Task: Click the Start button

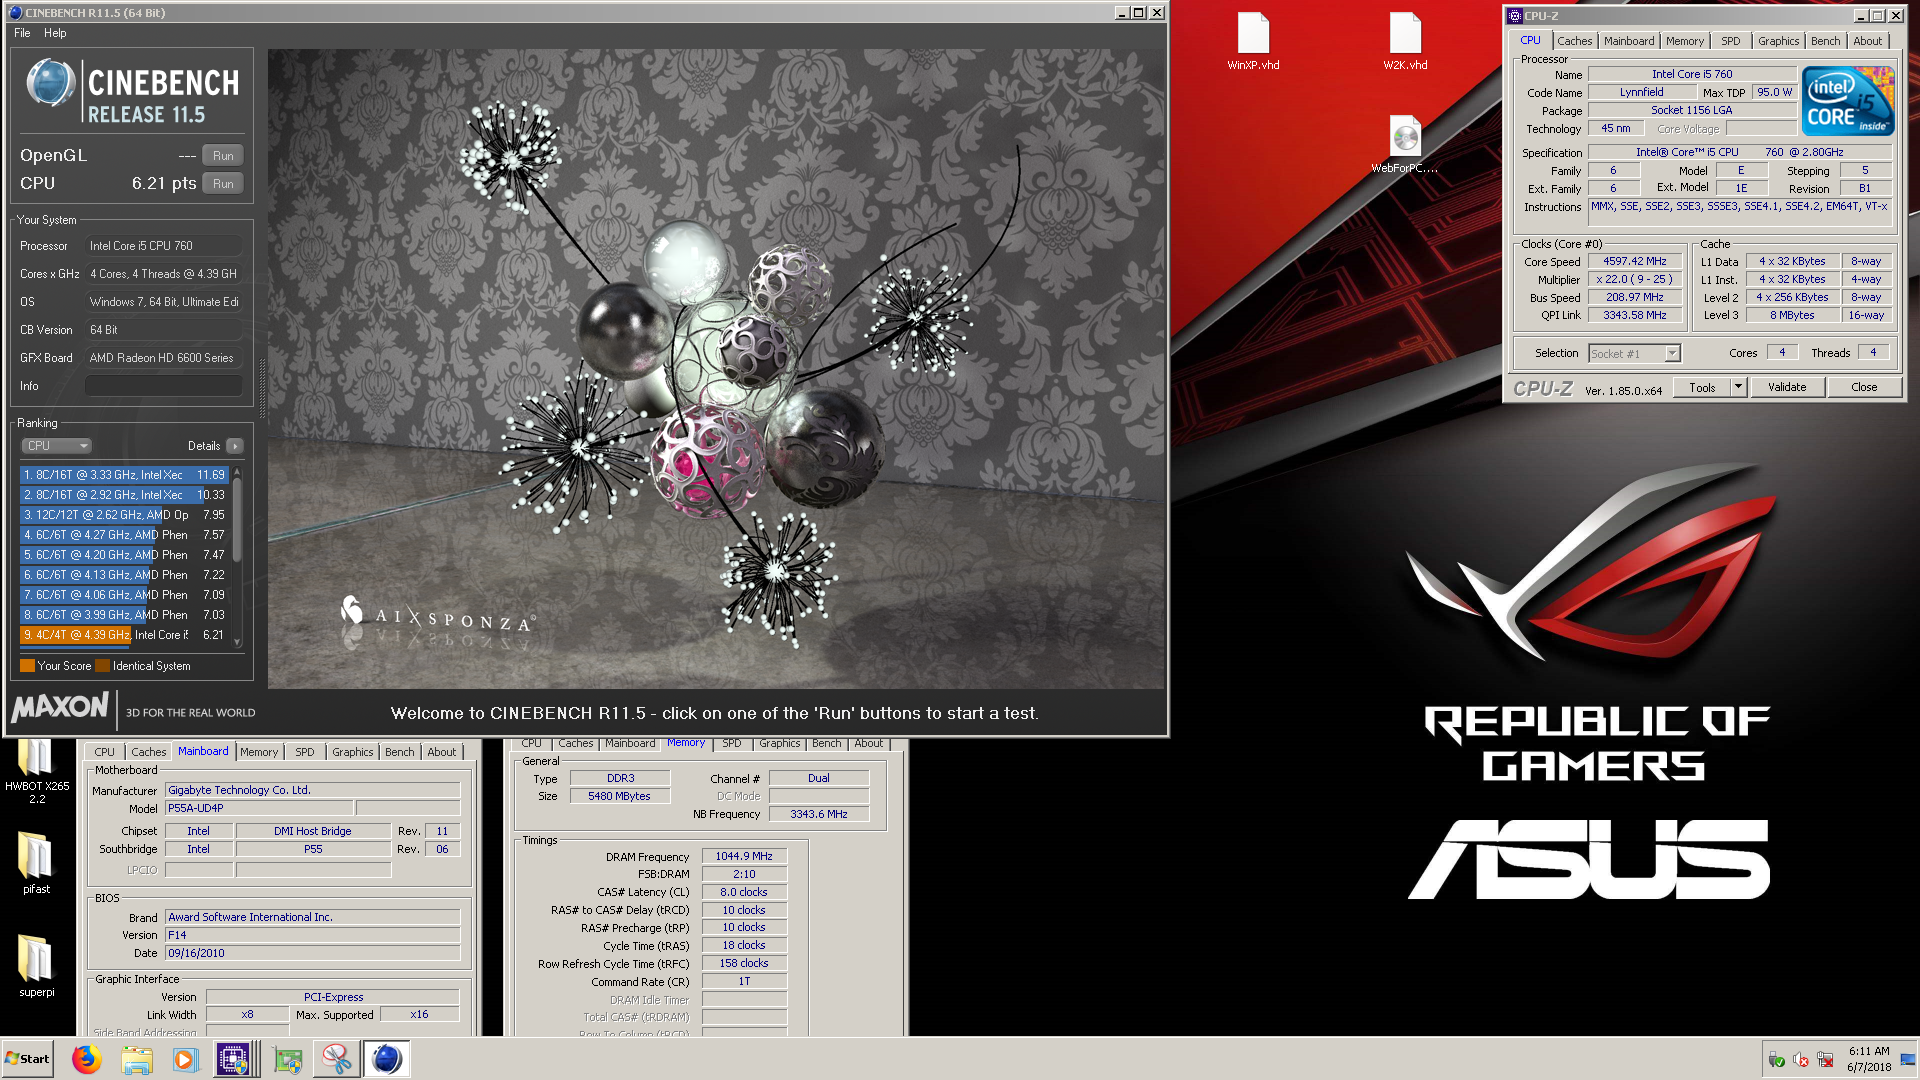Action: pos(27,1059)
